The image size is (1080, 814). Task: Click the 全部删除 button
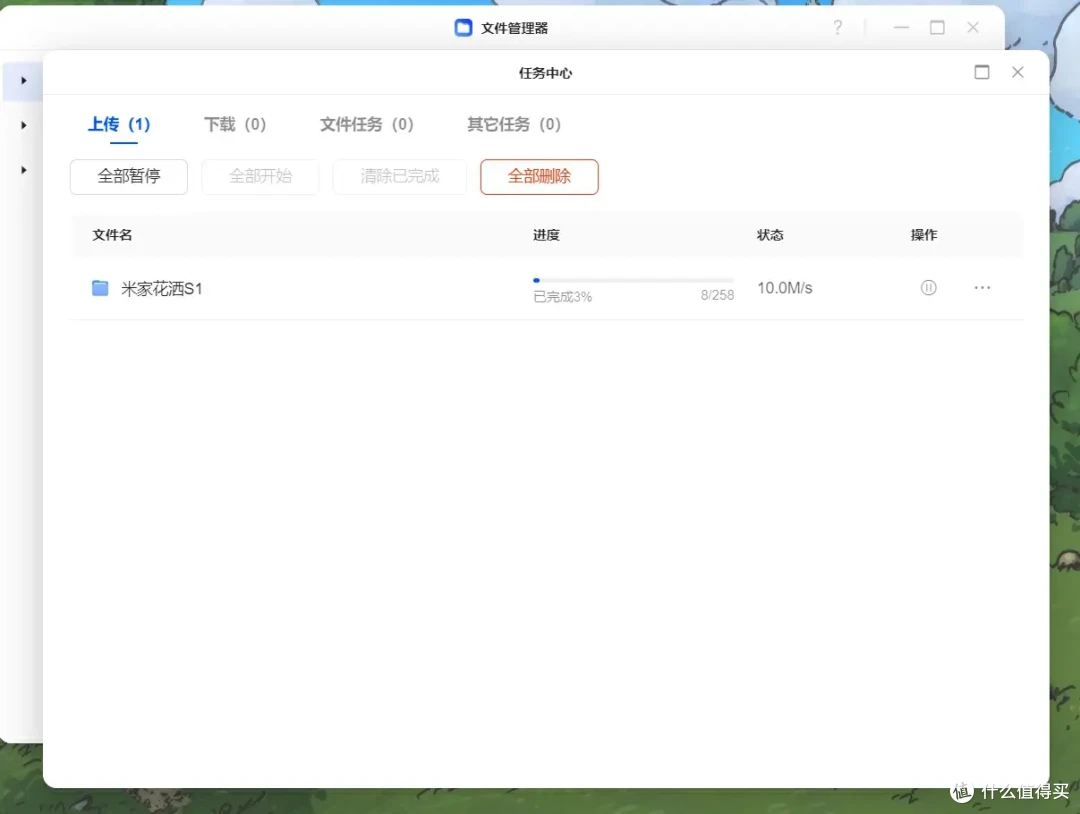(x=539, y=177)
